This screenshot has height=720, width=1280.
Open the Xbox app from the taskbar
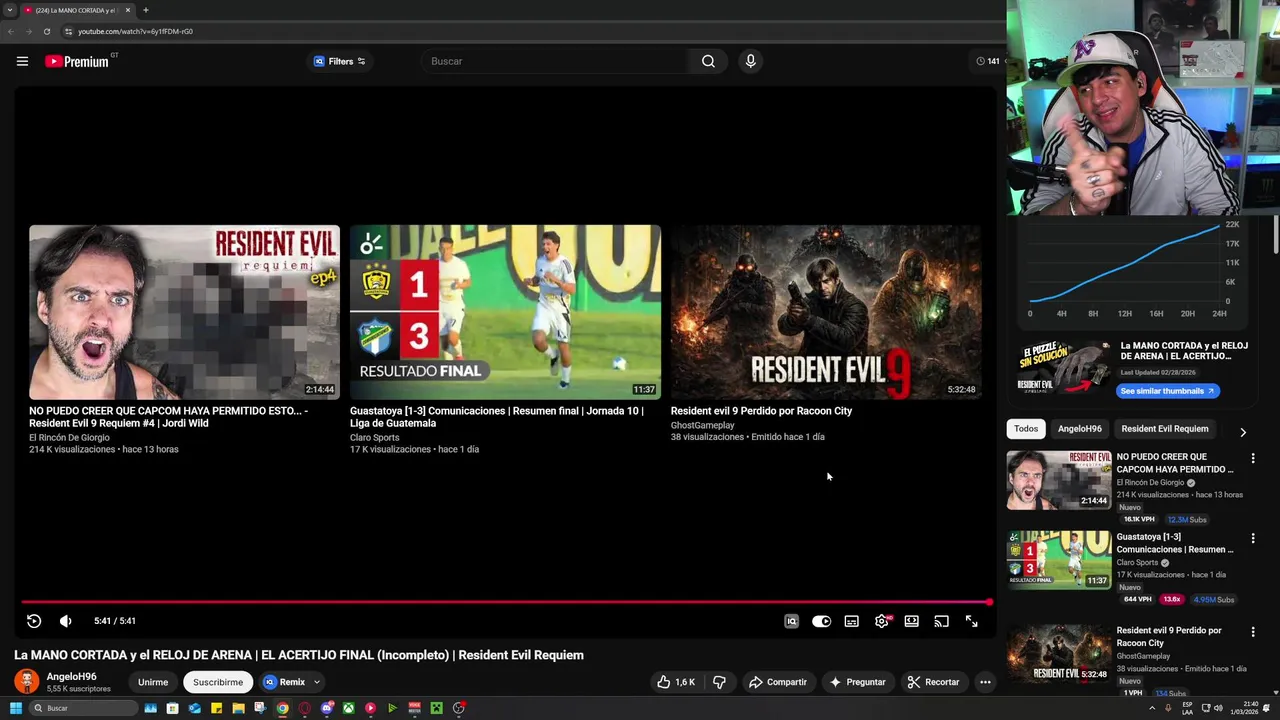click(x=348, y=708)
